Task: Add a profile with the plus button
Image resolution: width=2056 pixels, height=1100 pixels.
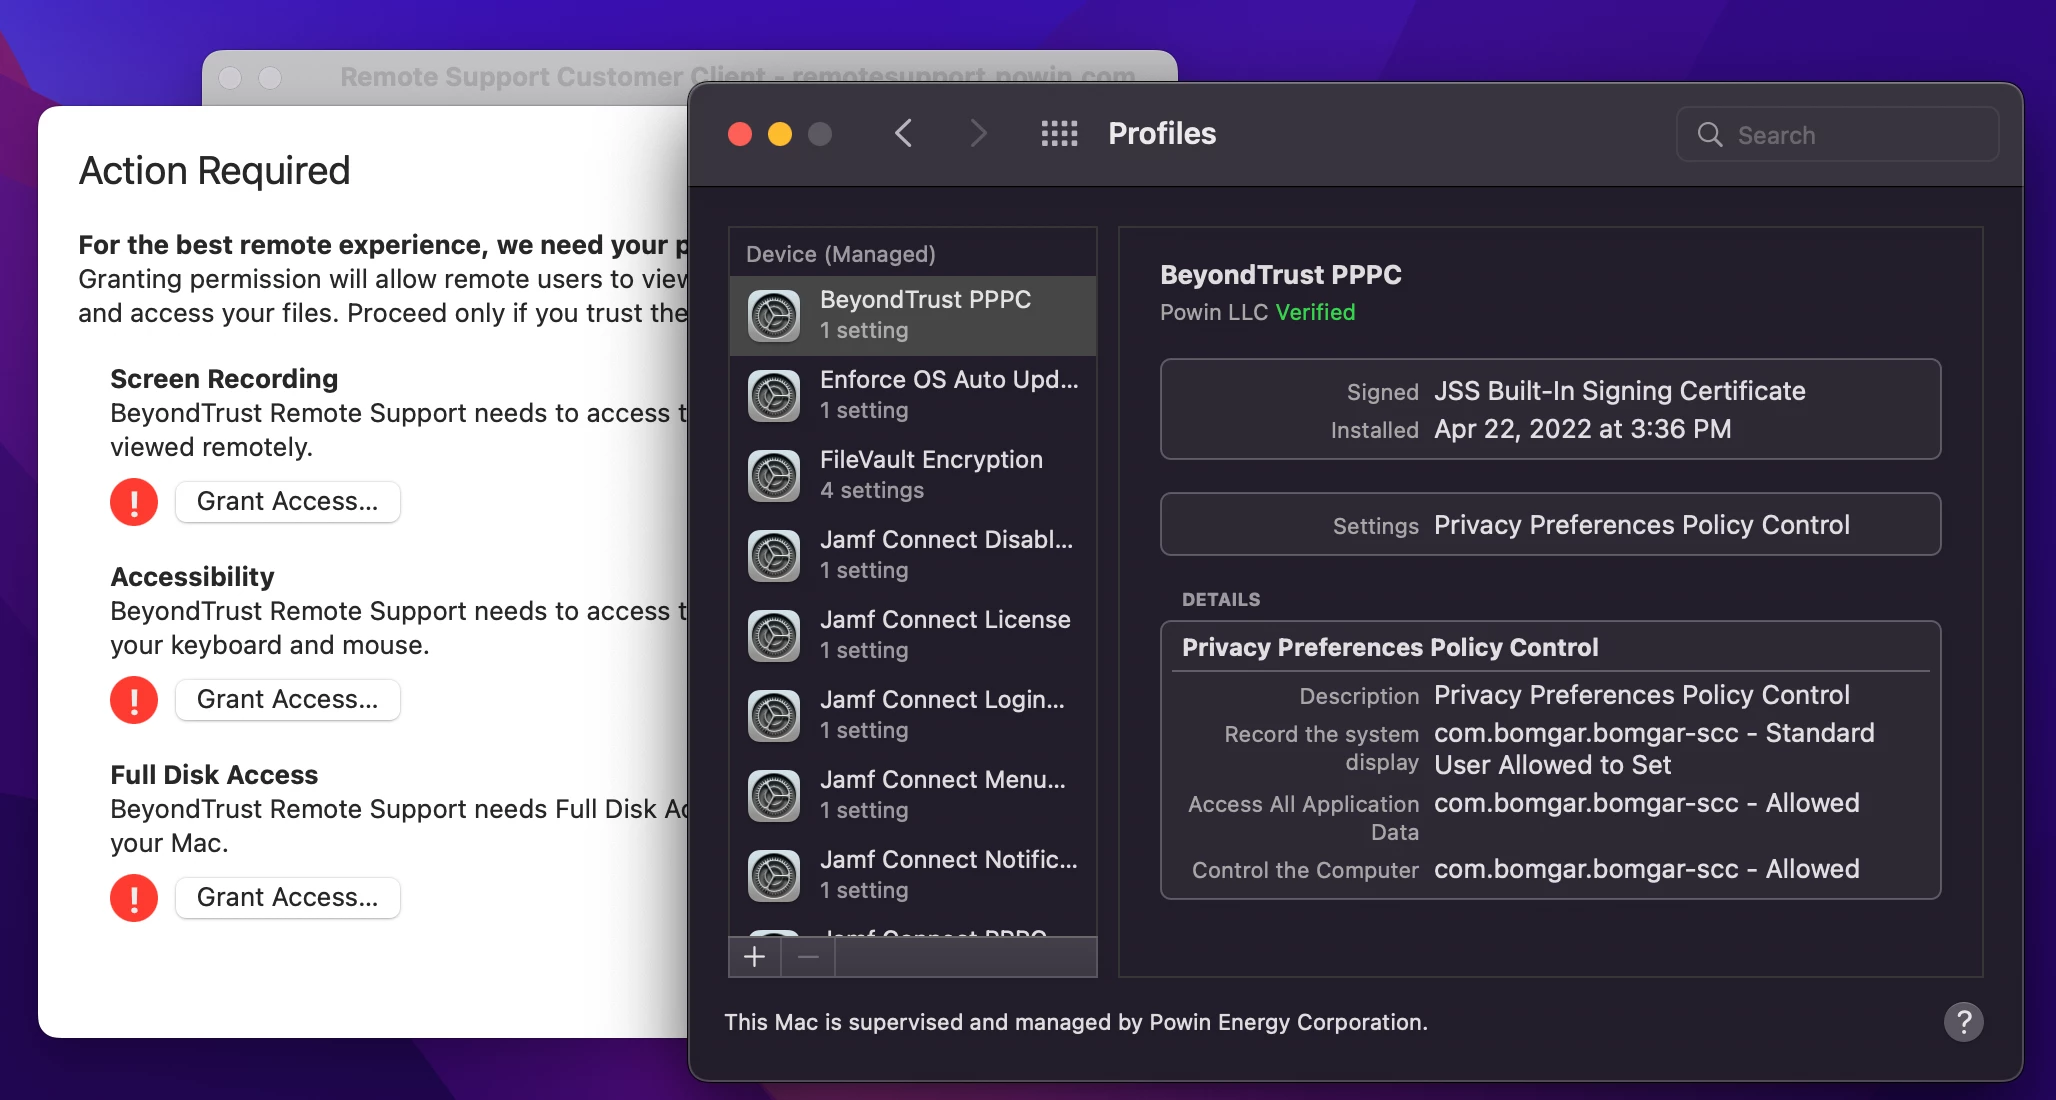Action: point(755,957)
